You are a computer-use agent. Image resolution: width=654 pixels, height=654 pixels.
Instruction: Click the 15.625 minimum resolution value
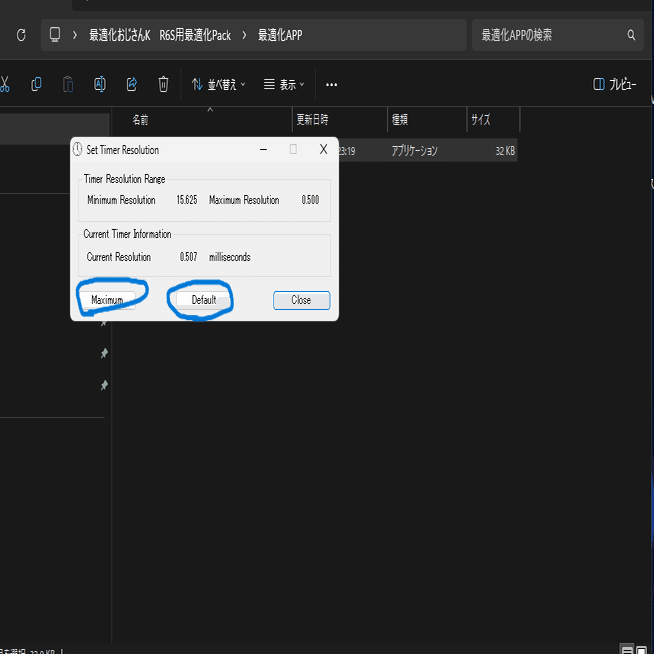186,200
